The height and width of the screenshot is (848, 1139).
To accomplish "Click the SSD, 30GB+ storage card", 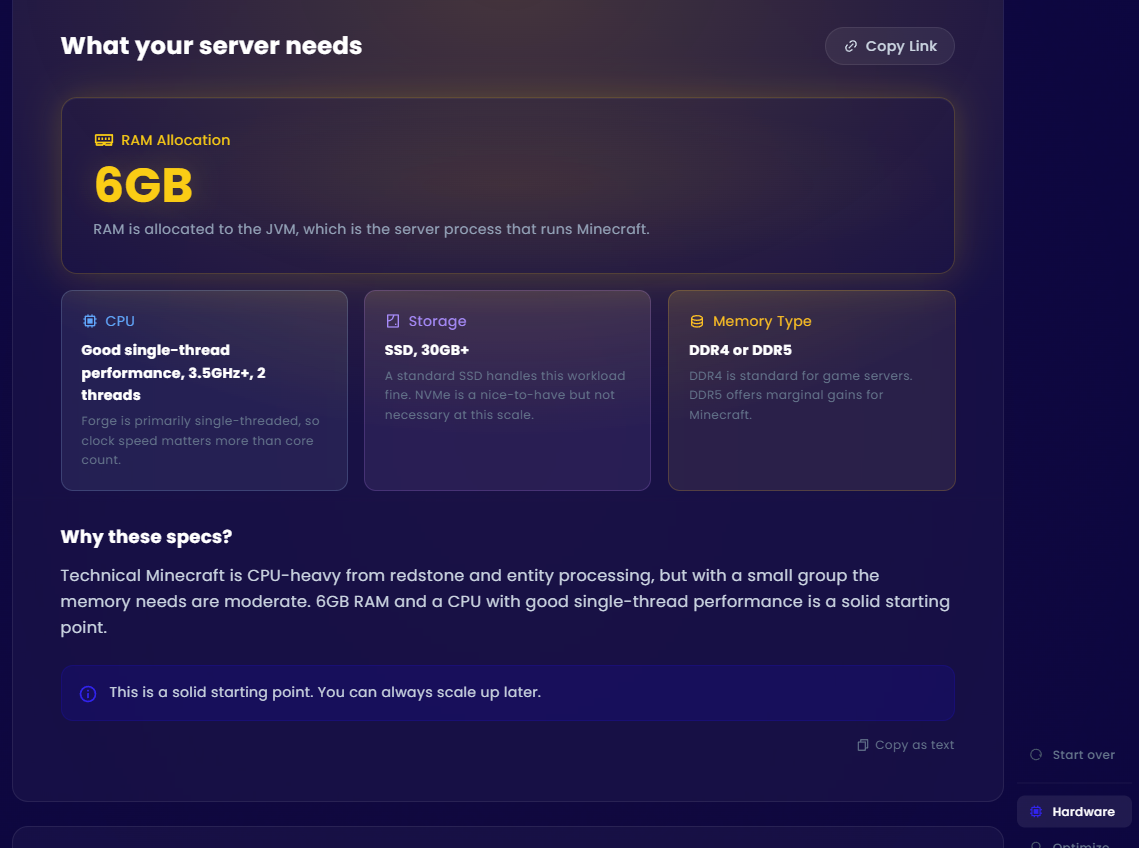I will click(x=507, y=390).
